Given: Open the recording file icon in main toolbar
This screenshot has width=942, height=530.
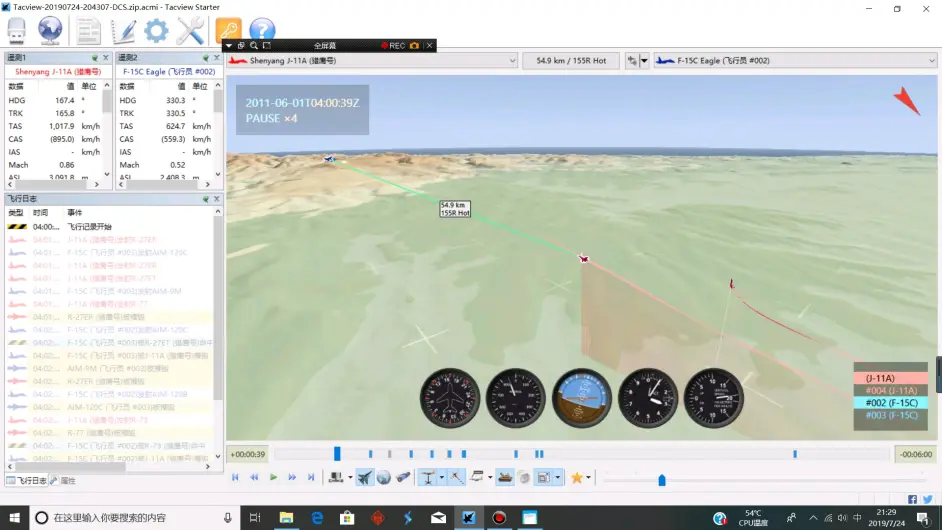Looking at the screenshot, I should [16, 30].
